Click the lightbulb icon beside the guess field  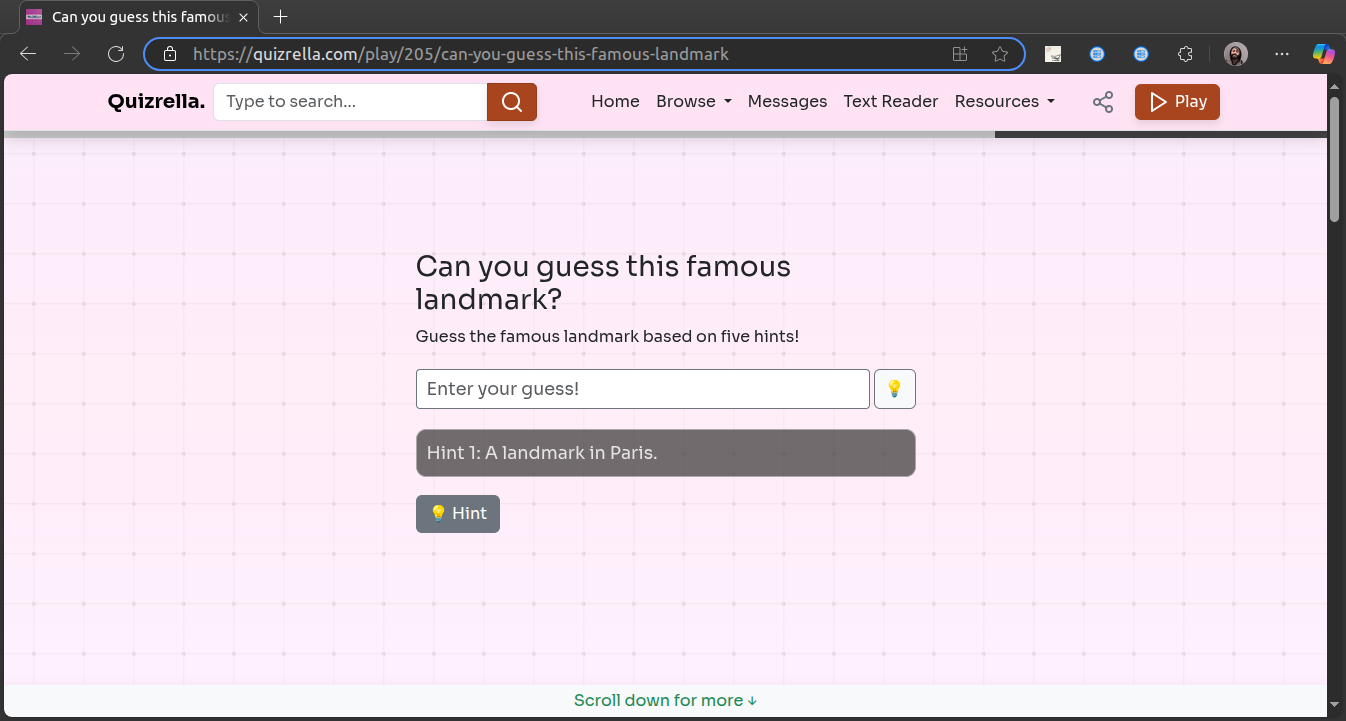[x=894, y=388]
